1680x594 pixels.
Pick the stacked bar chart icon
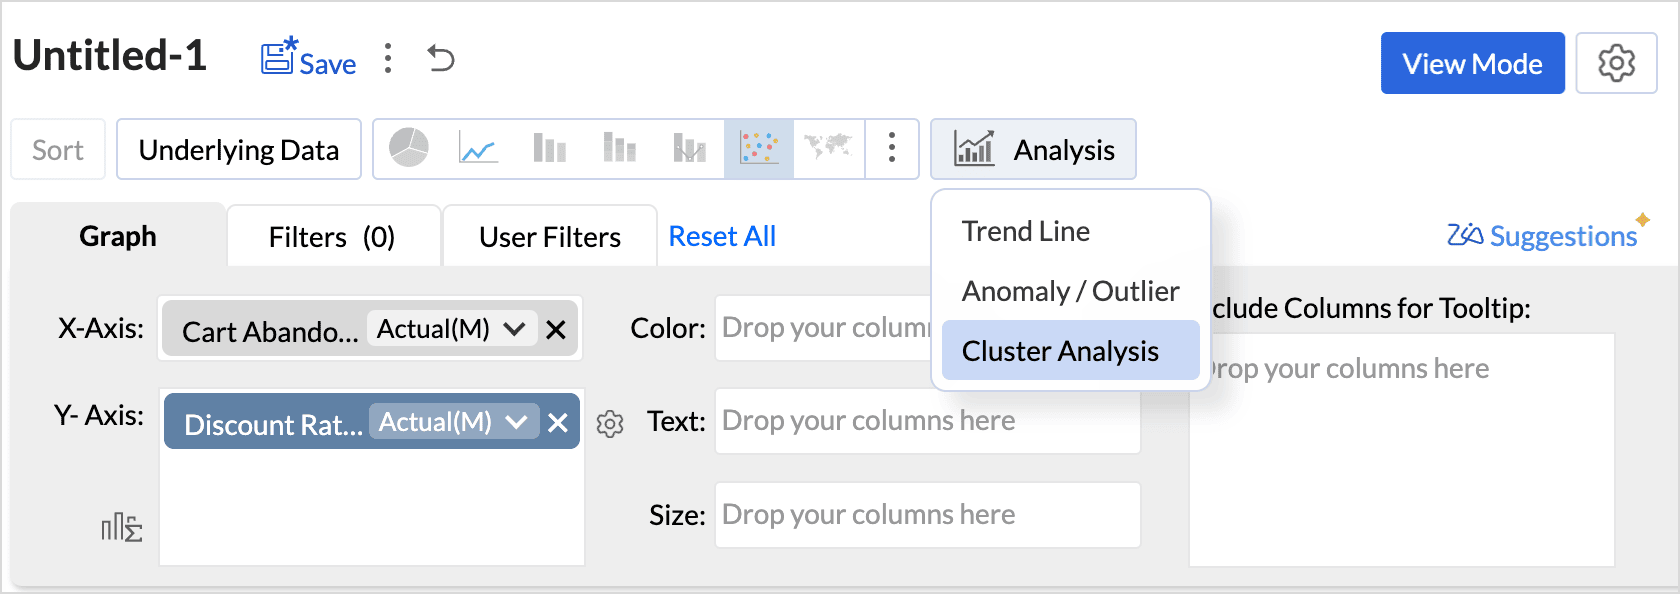(619, 149)
